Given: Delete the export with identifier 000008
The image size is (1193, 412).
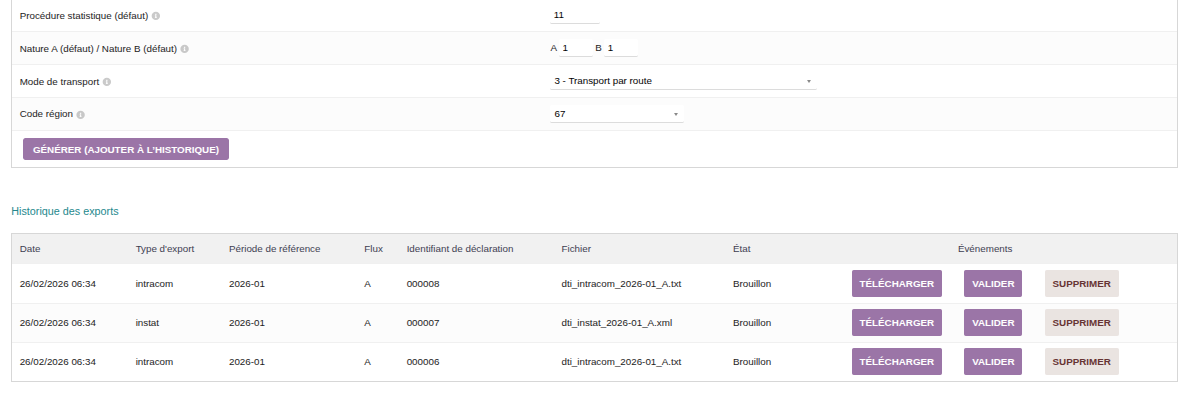Looking at the screenshot, I should point(1081,284).
